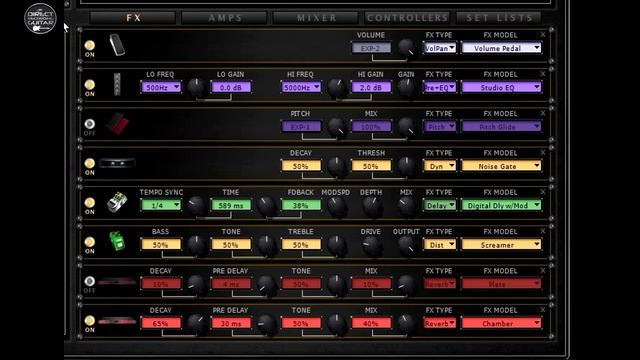This screenshot has height=360, width=640.
Task: Click the Volume Pedal effect icon
Action: coord(117,45)
